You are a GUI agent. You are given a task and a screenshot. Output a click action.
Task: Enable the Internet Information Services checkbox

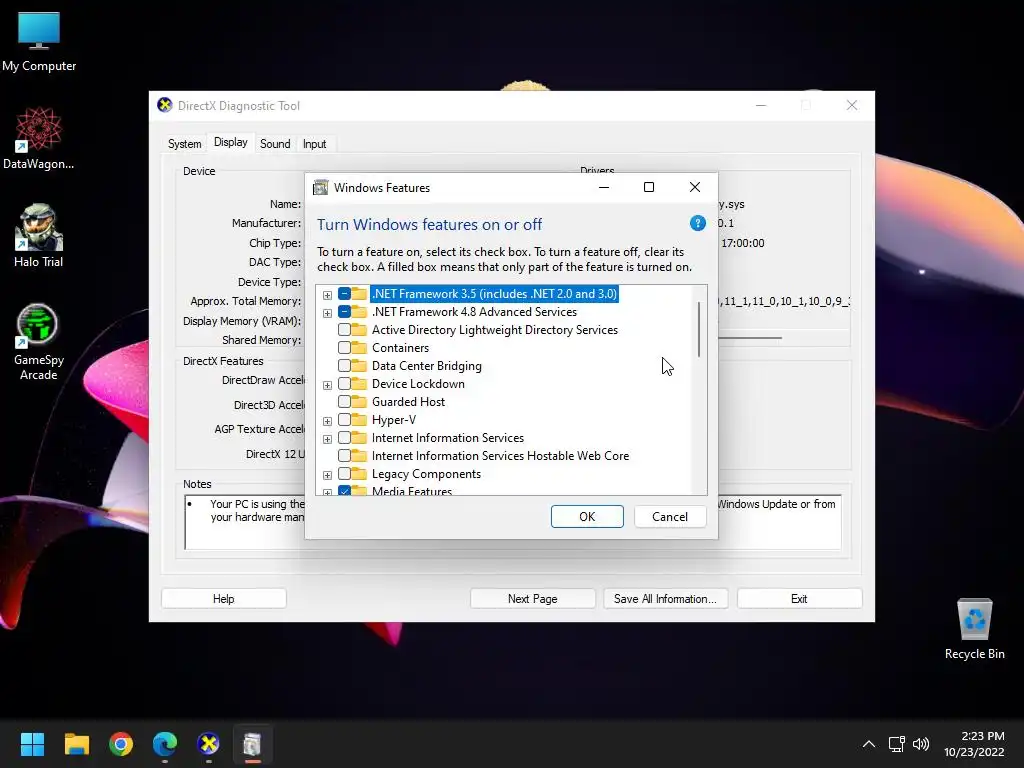pyautogui.click(x=344, y=438)
